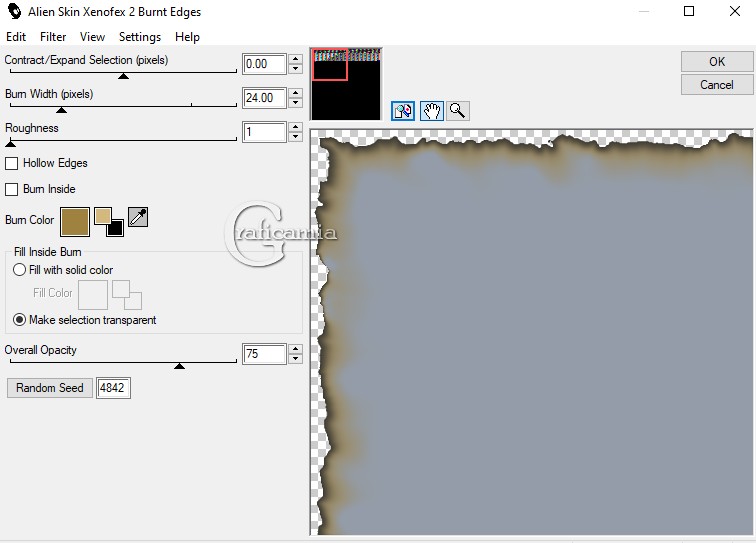Image resolution: width=756 pixels, height=543 pixels.
Task: Open the Edit menu
Action: (x=16, y=37)
